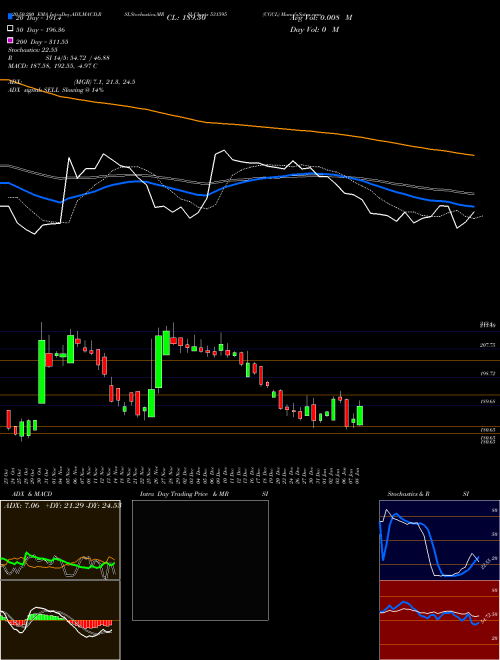
Task: Click the first date label '23 Oct' on the axis
Action: point(6,476)
